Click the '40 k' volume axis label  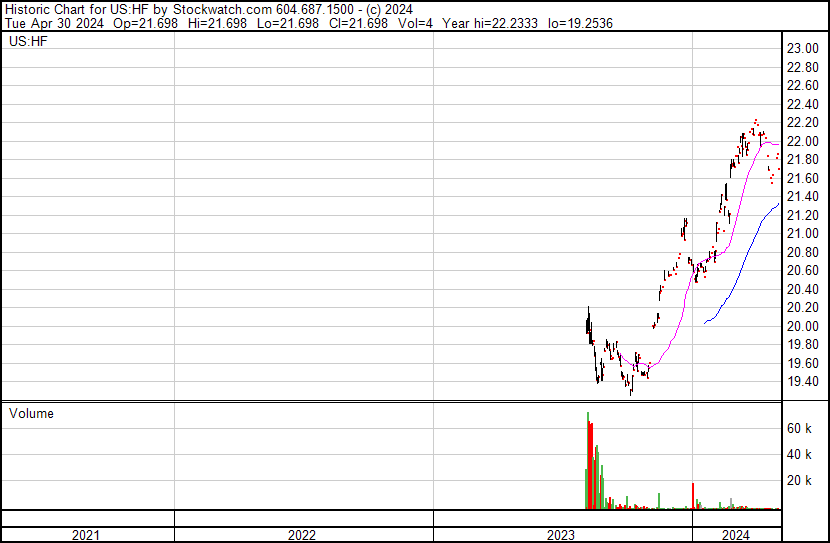pyautogui.click(x=799, y=455)
